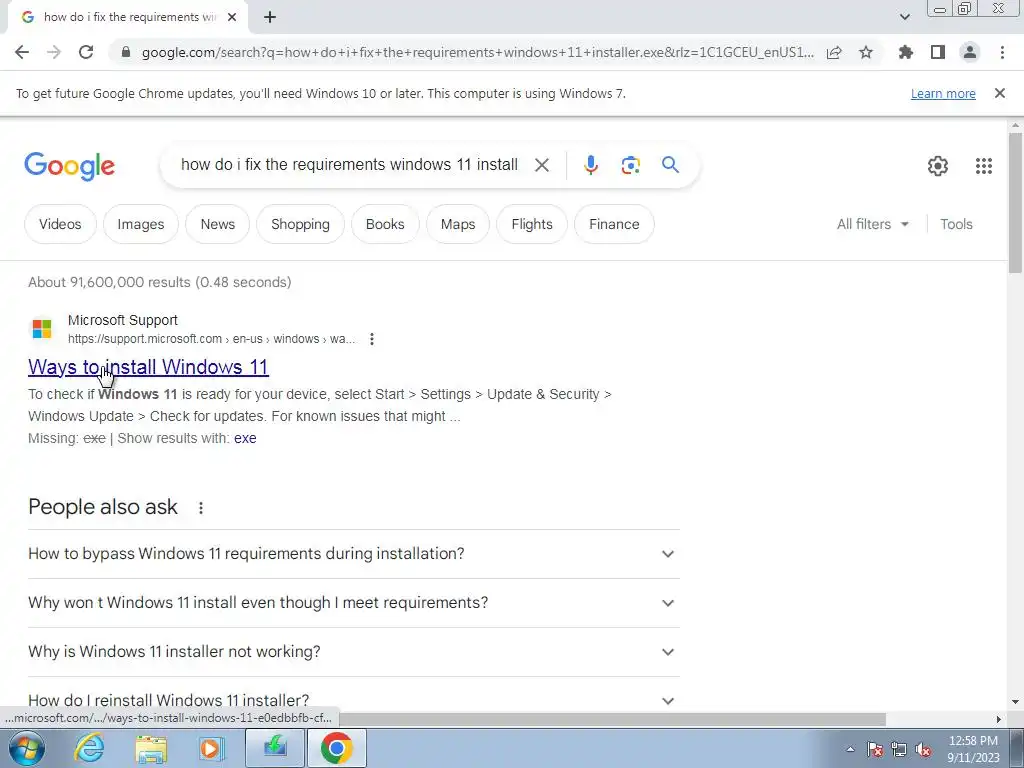This screenshot has width=1024, height=768.
Task: Open the Chrome profile avatar
Action: (970, 52)
